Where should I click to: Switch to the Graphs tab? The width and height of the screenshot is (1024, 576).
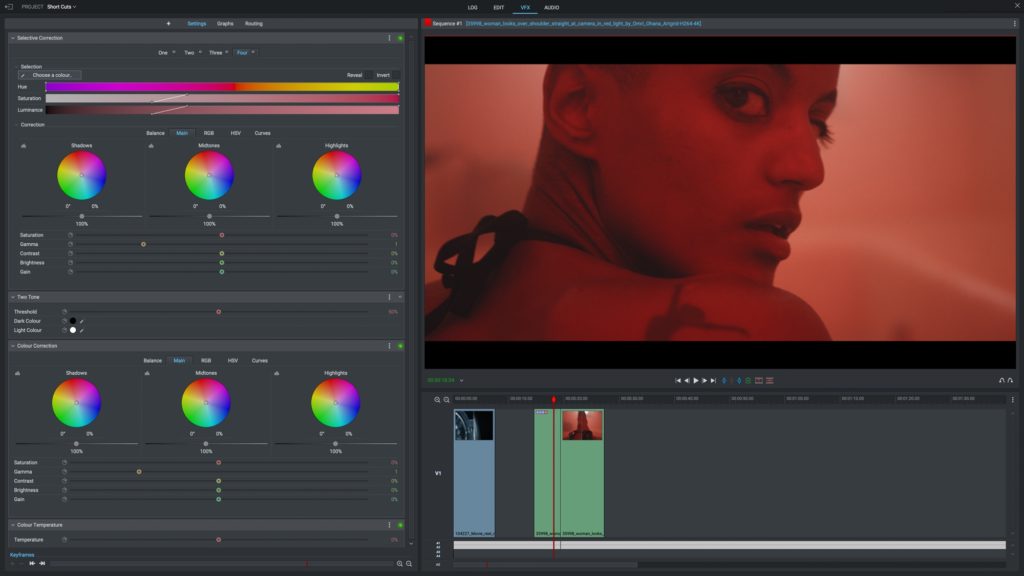tap(225, 22)
